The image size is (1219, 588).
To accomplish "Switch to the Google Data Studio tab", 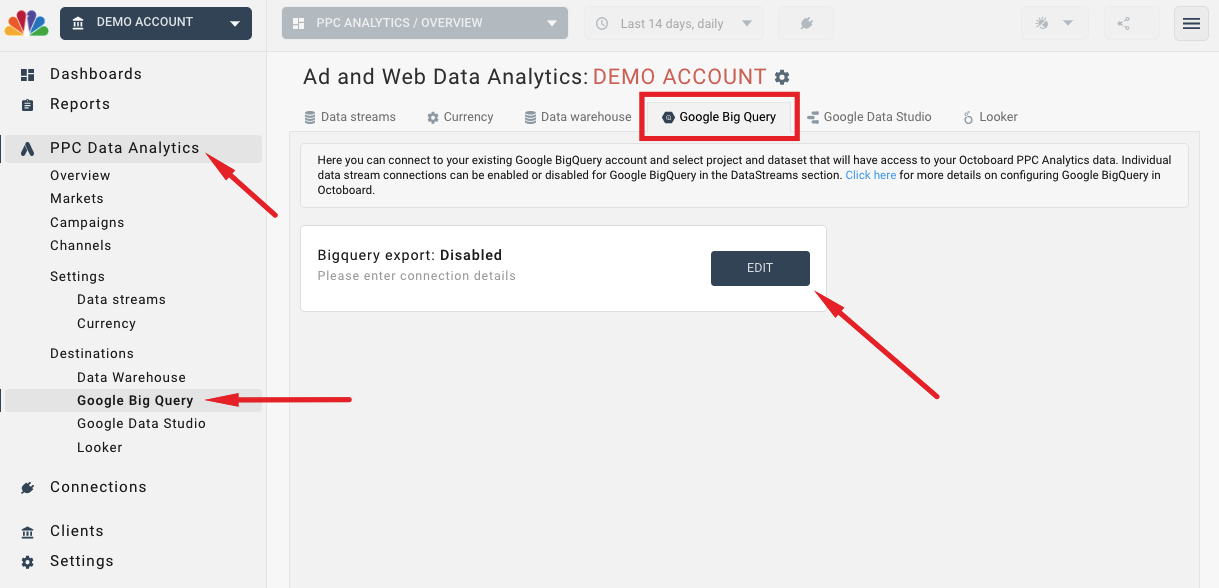I will point(869,117).
